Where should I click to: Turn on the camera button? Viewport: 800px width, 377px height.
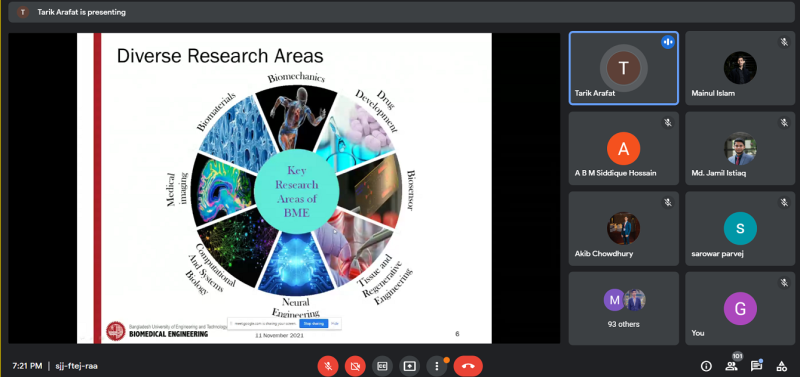point(355,366)
